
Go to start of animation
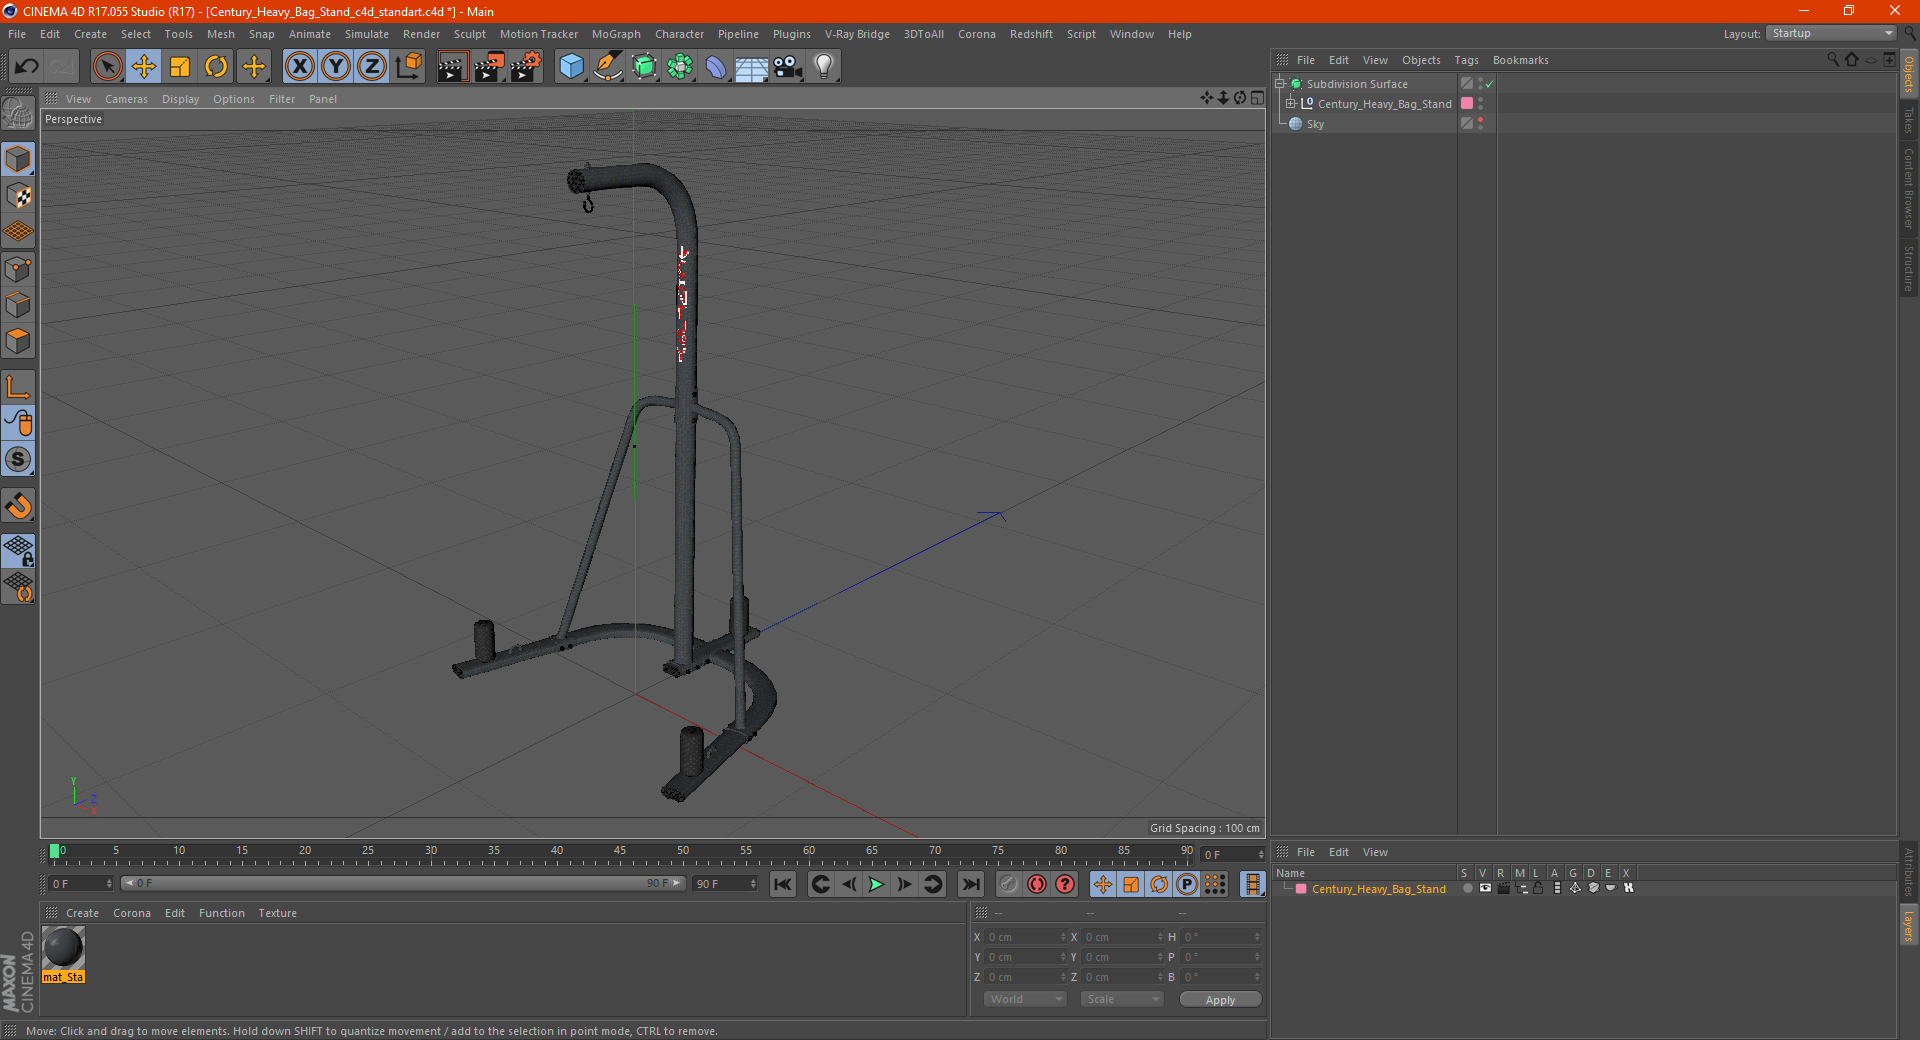click(x=783, y=884)
